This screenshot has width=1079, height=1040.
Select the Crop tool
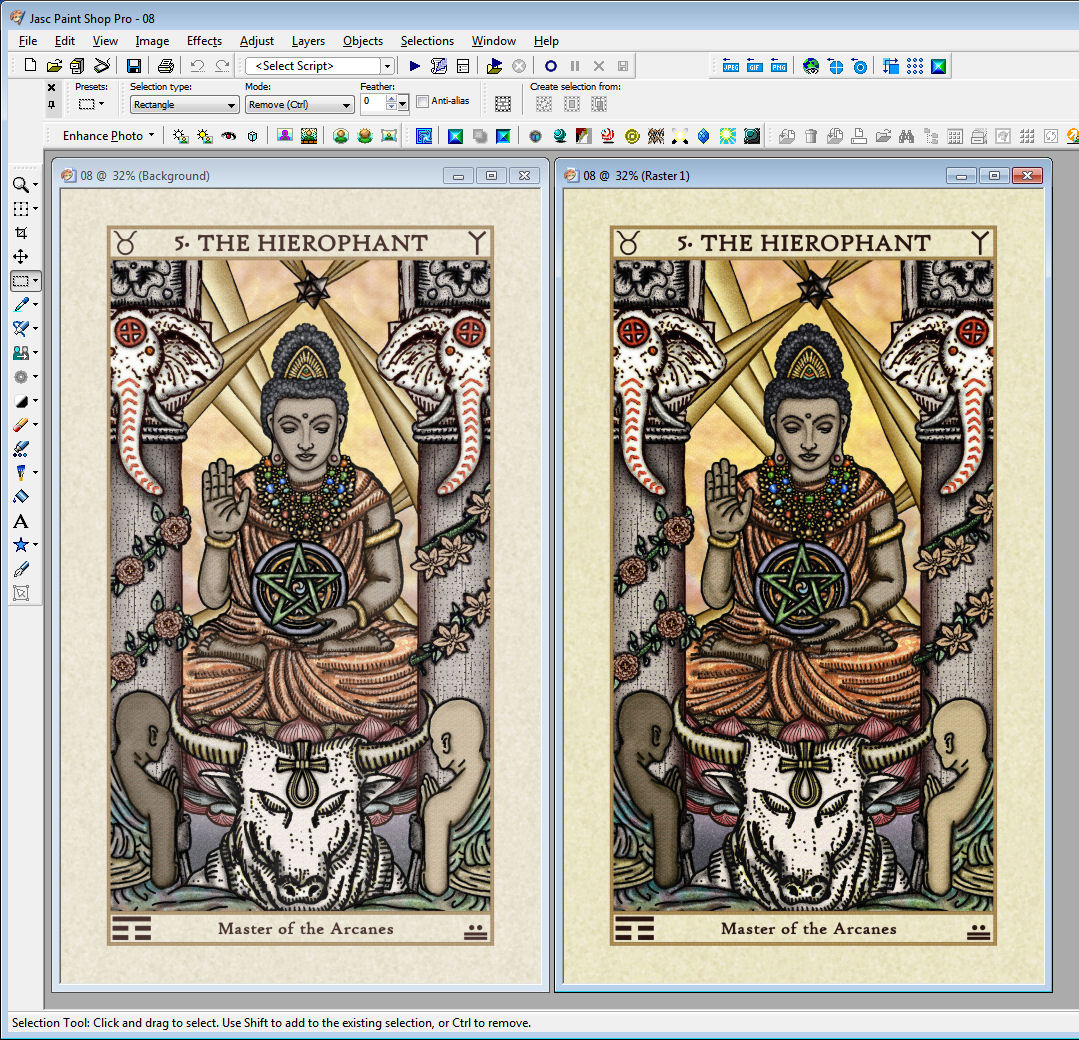coord(20,233)
